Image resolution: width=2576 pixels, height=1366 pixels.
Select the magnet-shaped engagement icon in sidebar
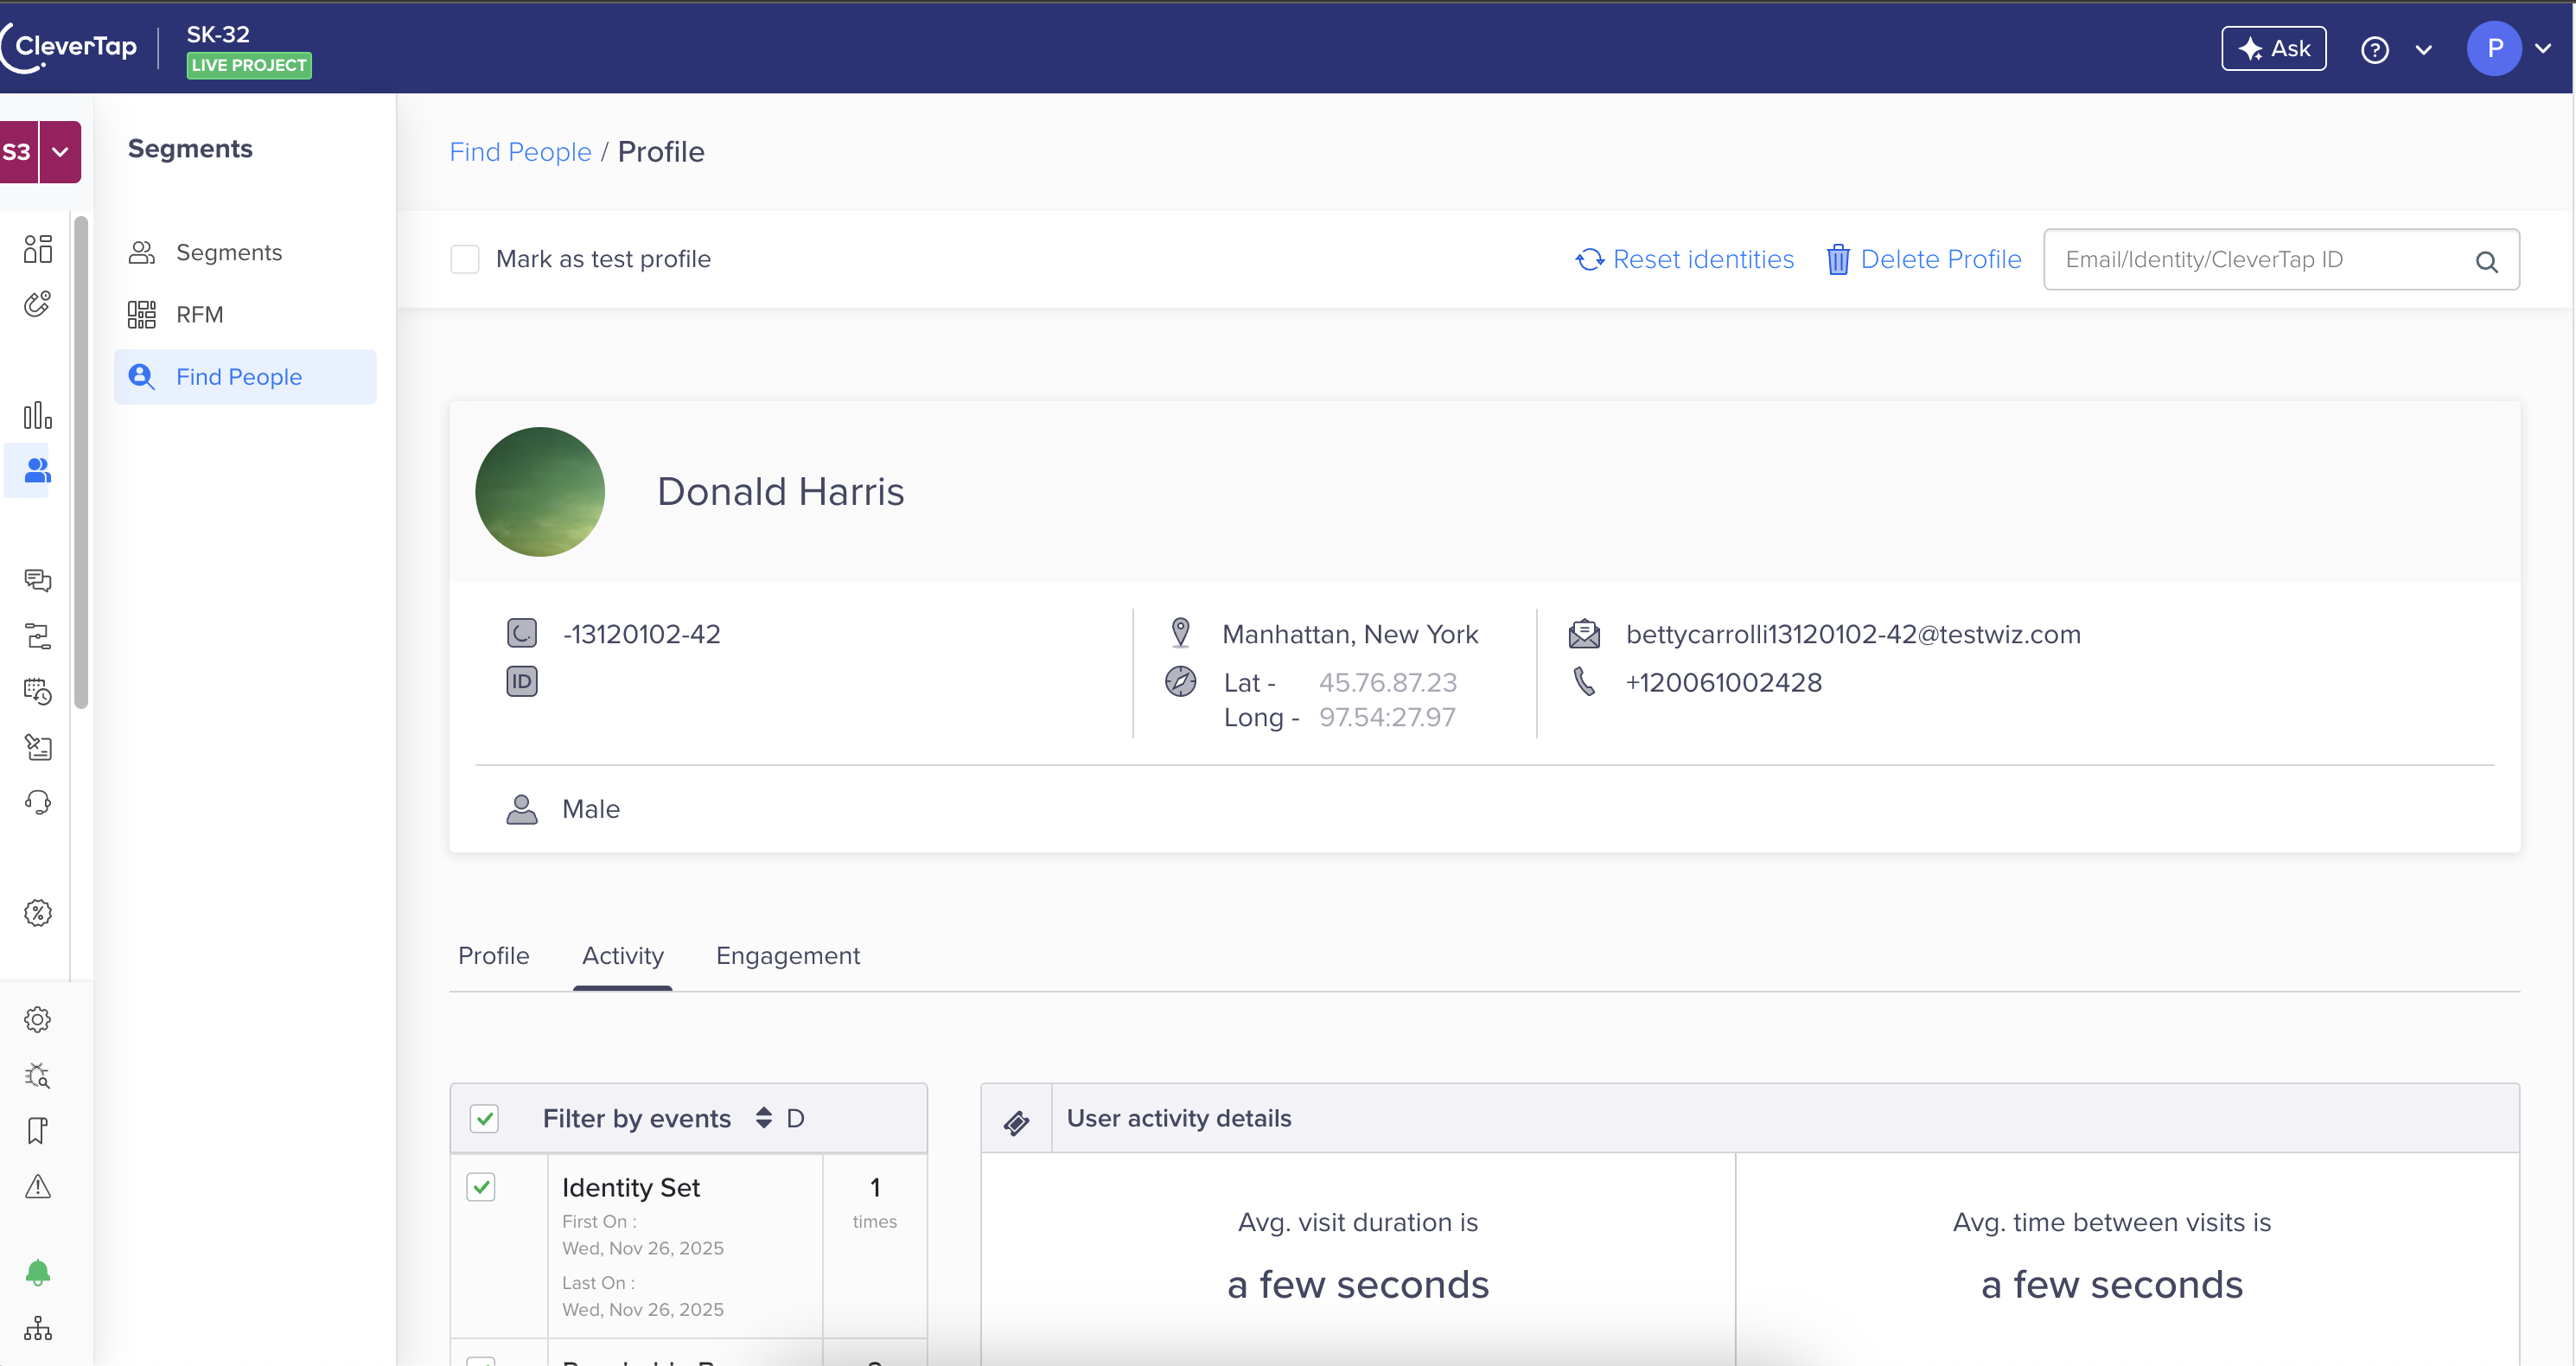pyautogui.click(x=37, y=304)
